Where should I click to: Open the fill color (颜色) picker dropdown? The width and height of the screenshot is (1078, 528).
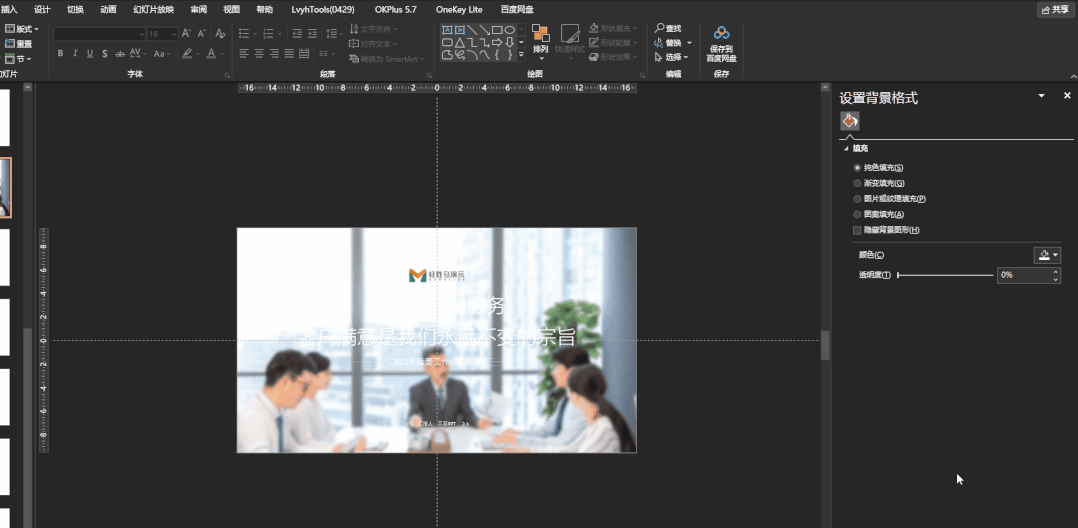[1047, 255]
